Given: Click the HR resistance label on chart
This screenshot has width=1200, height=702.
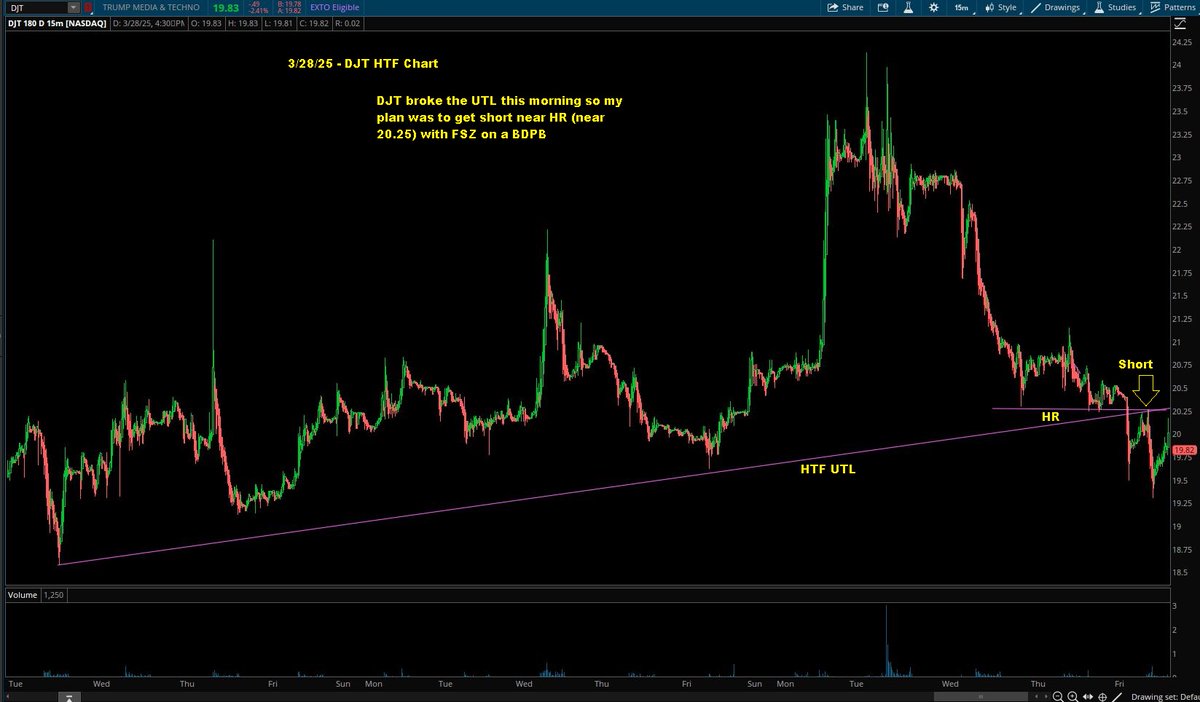Looking at the screenshot, I should tap(1050, 416).
